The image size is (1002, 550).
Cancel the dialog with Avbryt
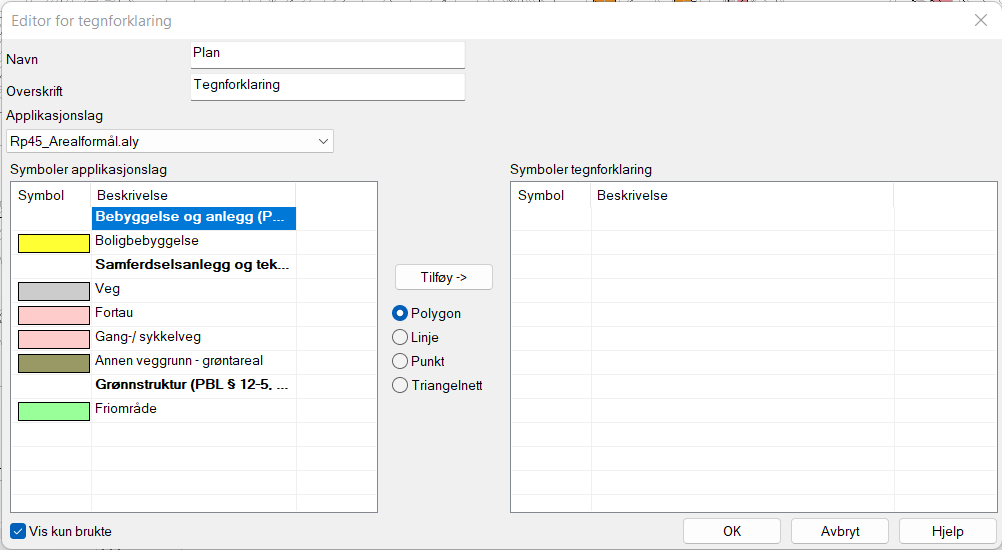(x=839, y=531)
